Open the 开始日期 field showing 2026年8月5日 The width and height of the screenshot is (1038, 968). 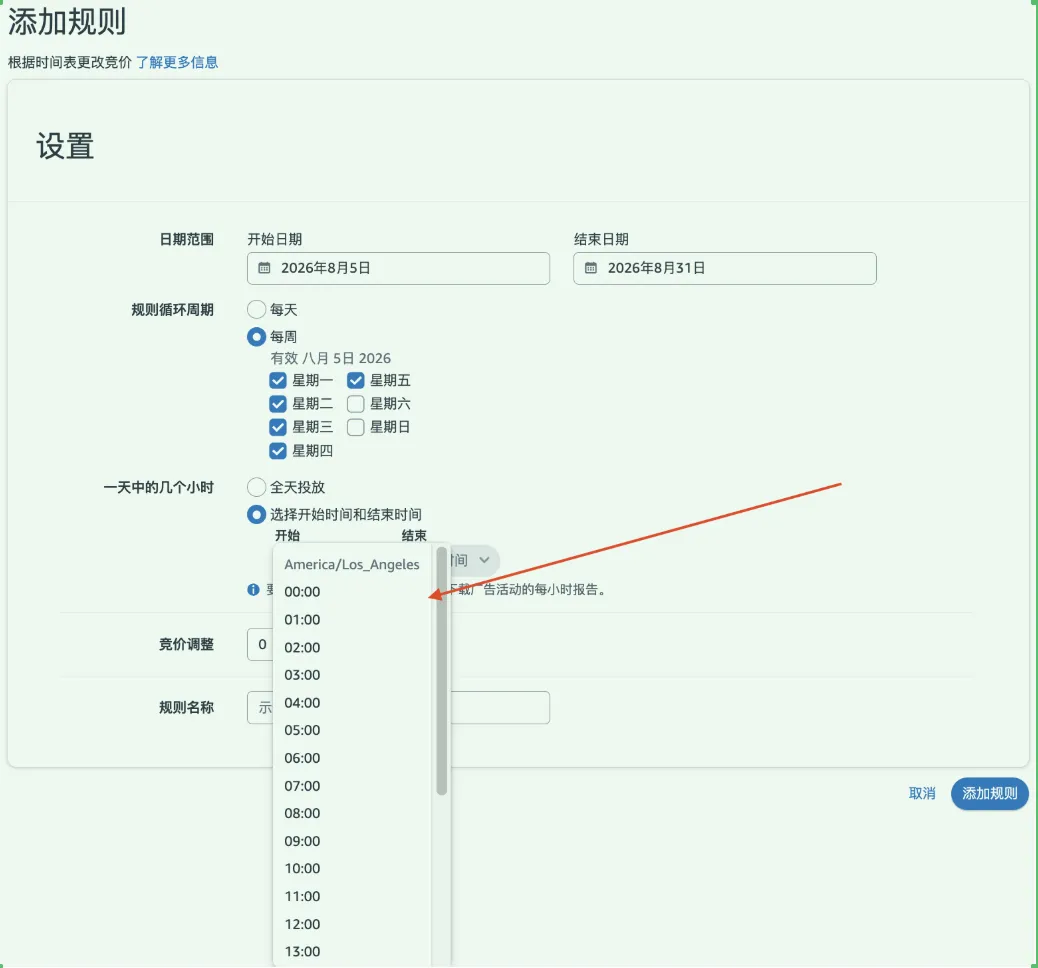[x=398, y=268]
